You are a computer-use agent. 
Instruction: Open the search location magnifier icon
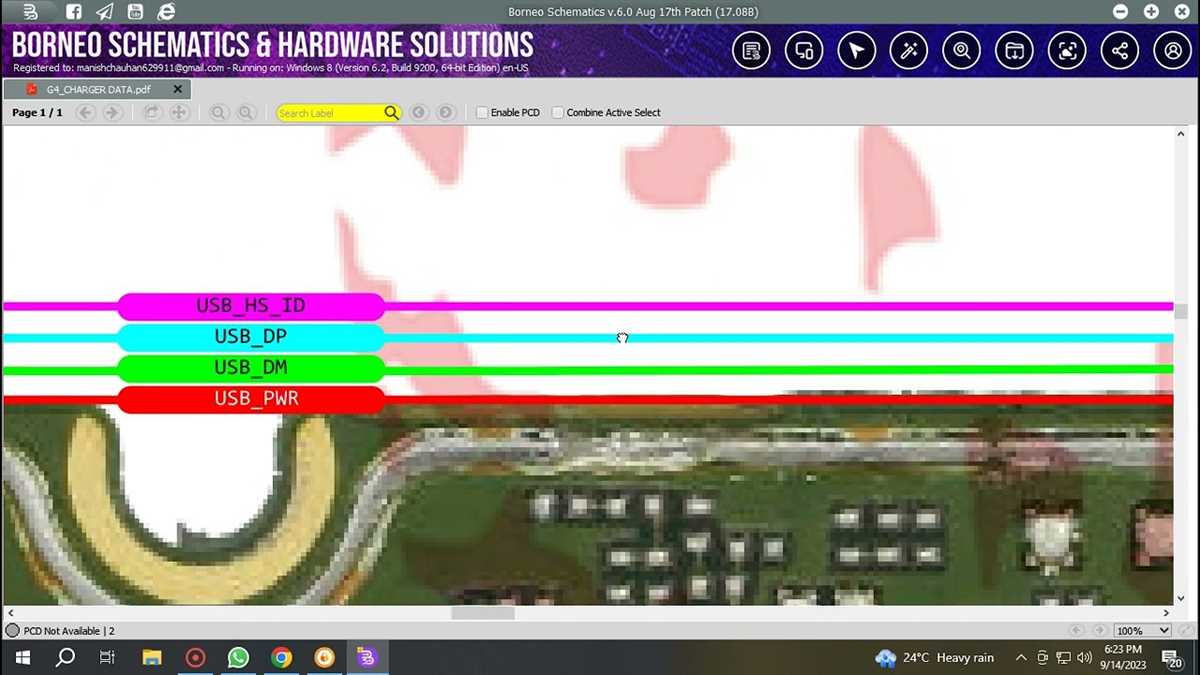tap(962, 50)
